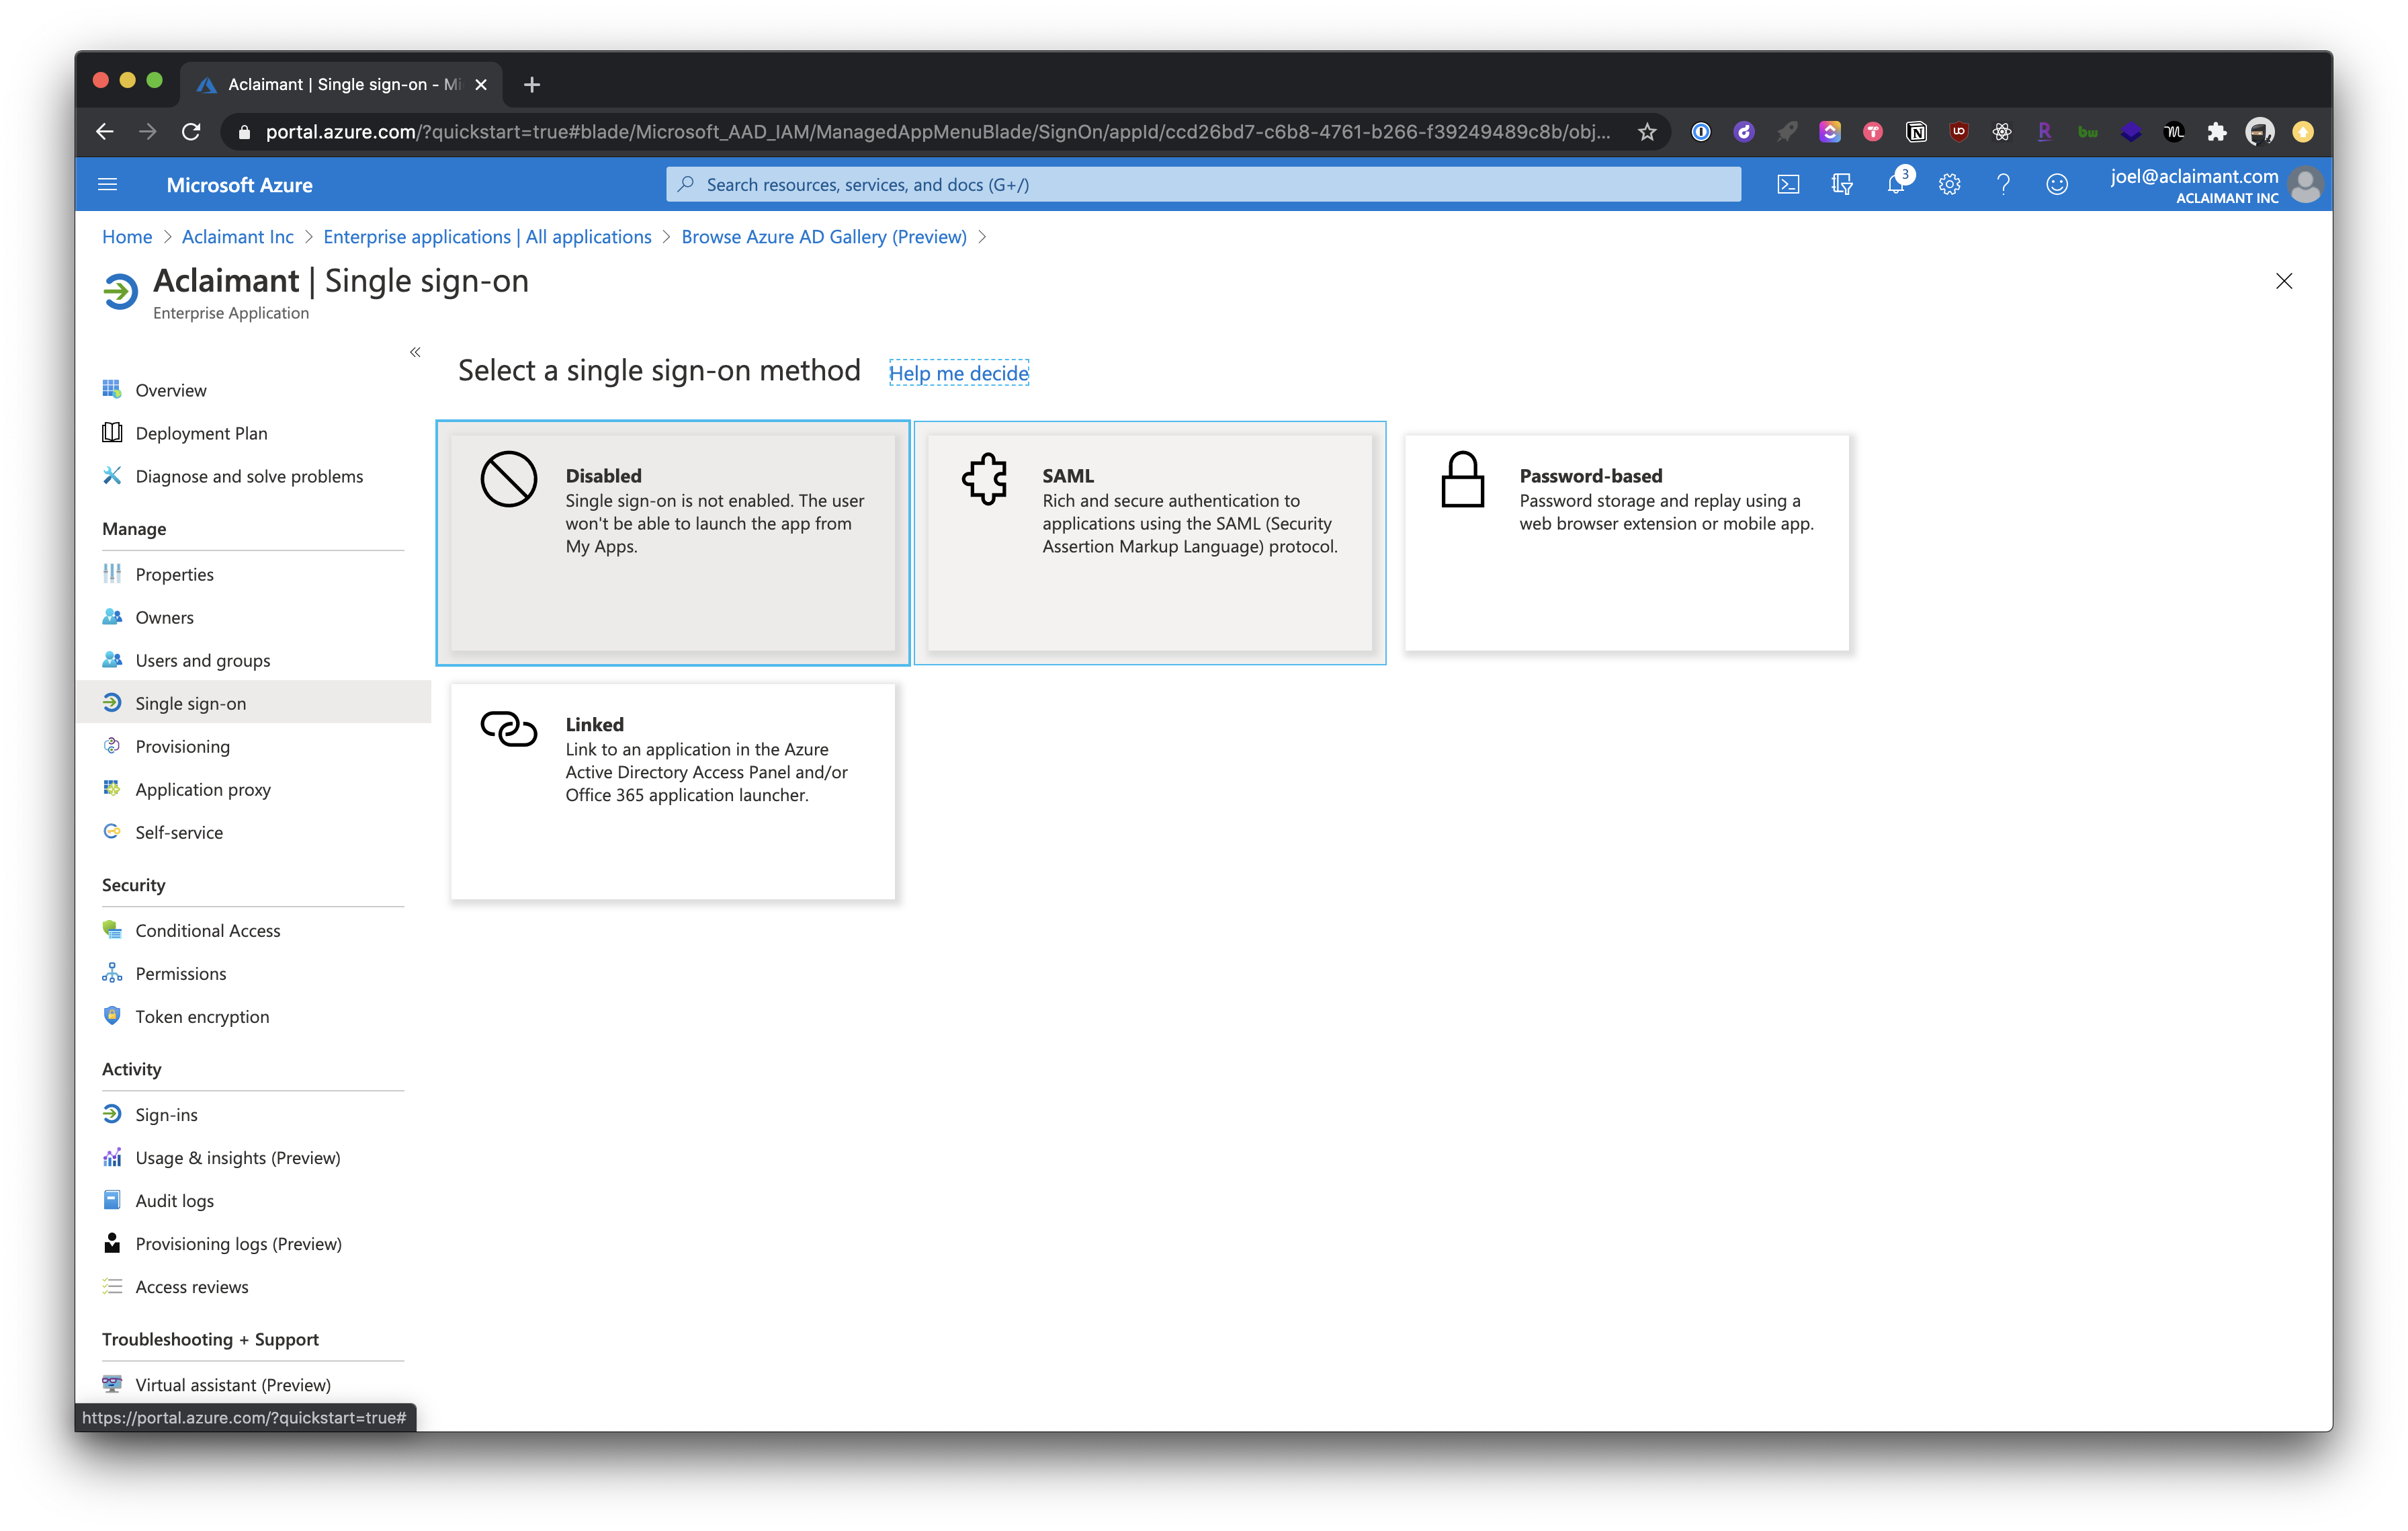Screen dimensions: 2408x1531
Task: Open Users and groups
Action: [x=202, y=660]
